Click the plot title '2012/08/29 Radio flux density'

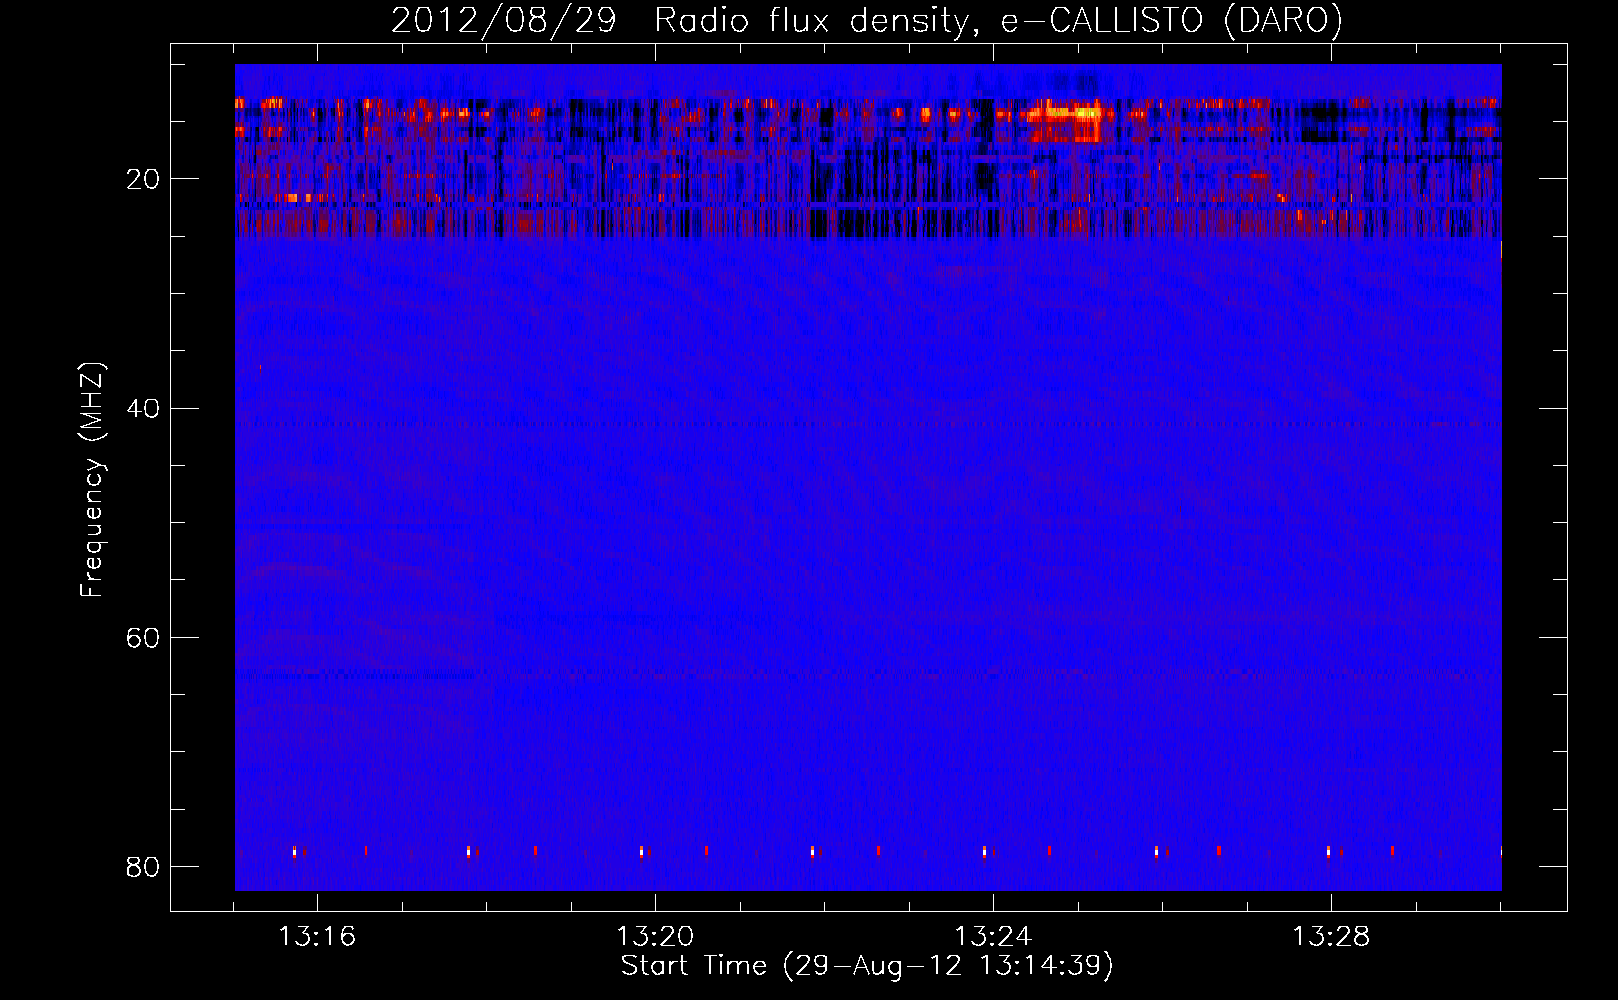click(x=866, y=20)
